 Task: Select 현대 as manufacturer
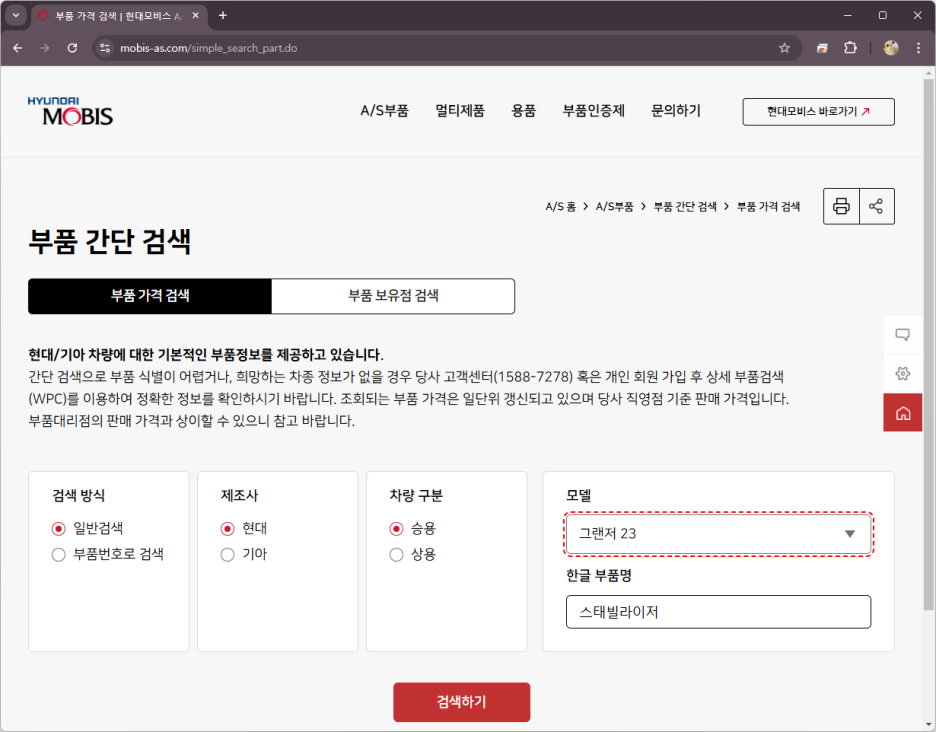click(227, 528)
